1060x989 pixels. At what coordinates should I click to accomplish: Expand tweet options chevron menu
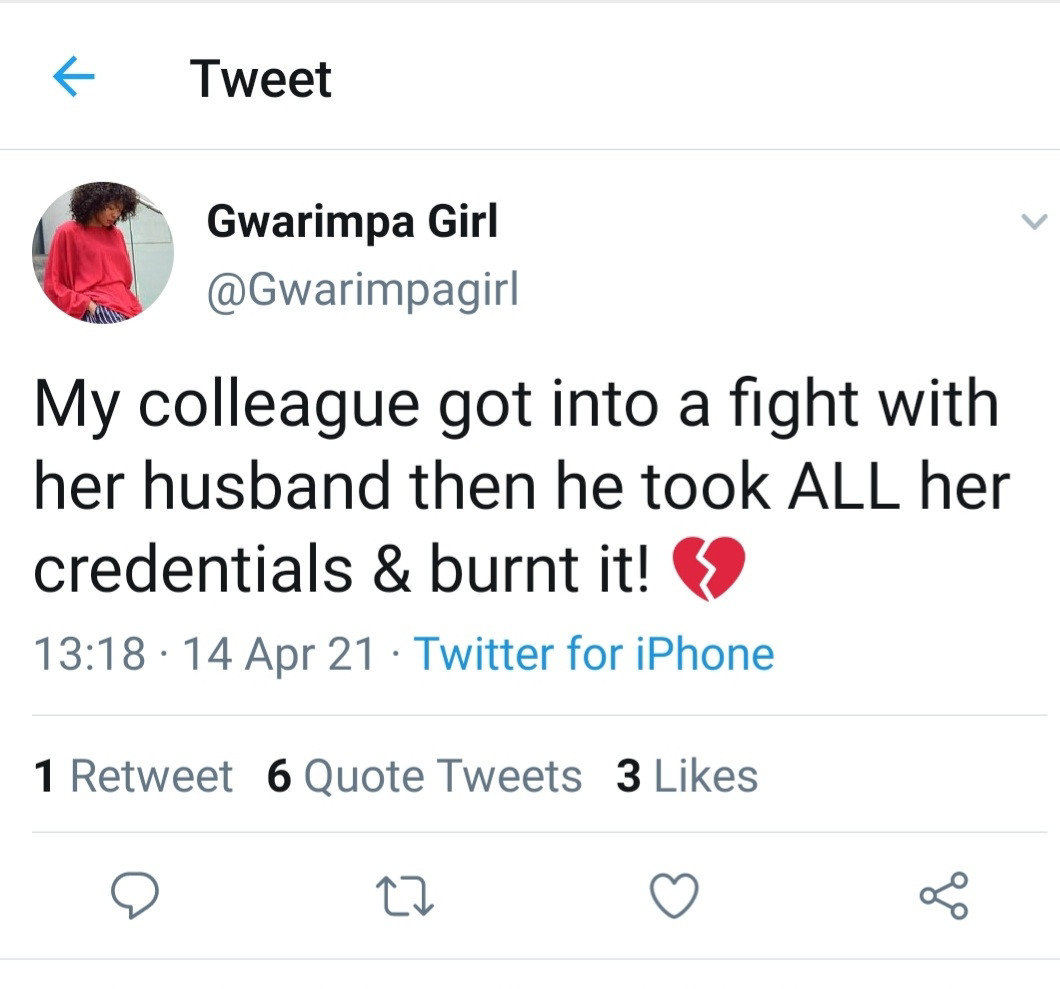pyautogui.click(x=1034, y=221)
